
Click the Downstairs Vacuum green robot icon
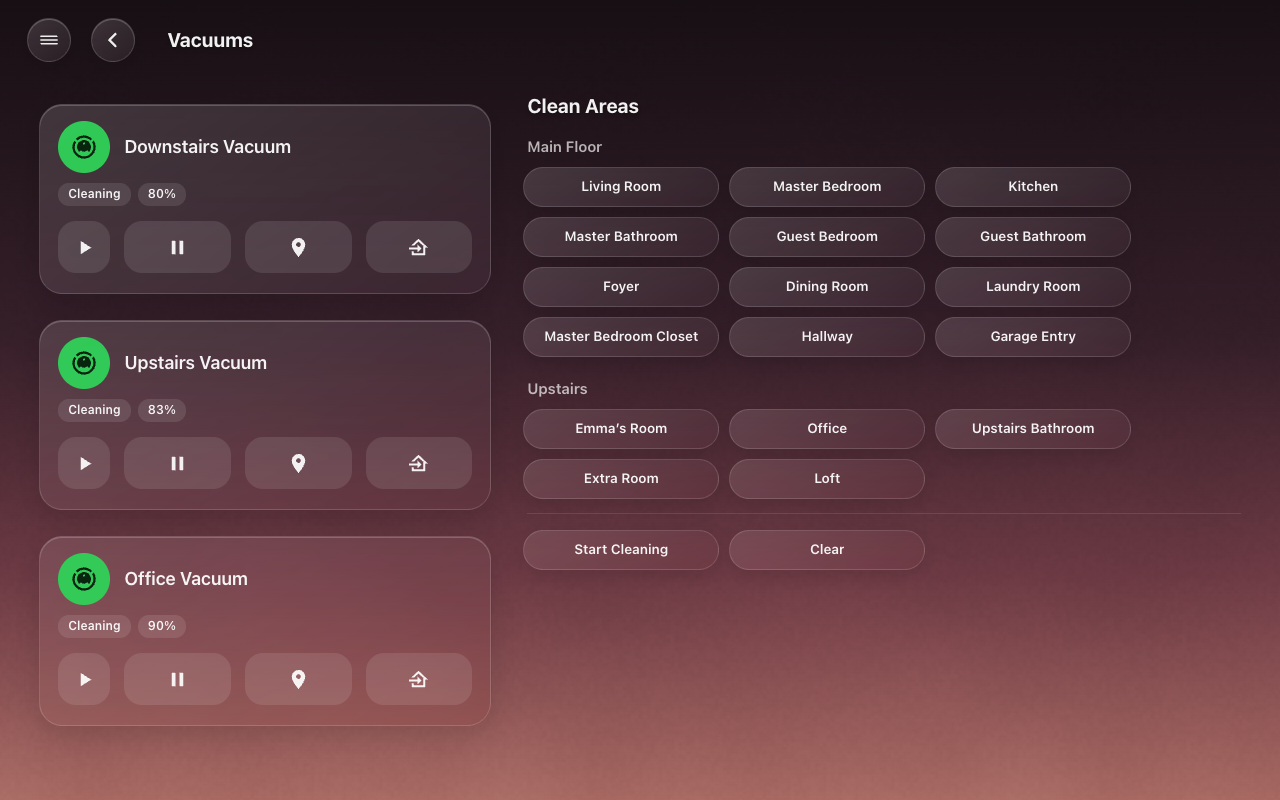[84, 147]
